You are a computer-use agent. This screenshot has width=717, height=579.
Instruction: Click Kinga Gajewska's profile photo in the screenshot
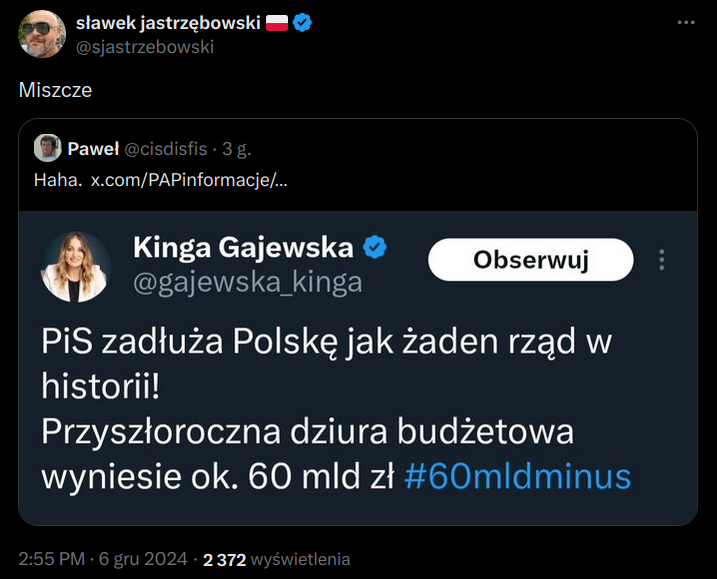pos(74,266)
